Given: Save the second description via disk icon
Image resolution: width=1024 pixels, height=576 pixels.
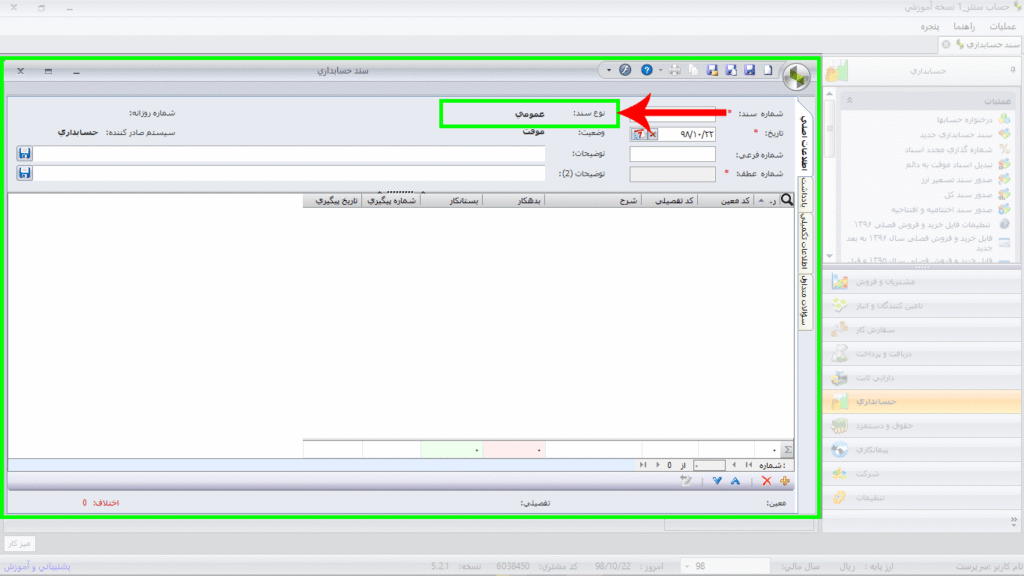Looking at the screenshot, I should point(24,173).
